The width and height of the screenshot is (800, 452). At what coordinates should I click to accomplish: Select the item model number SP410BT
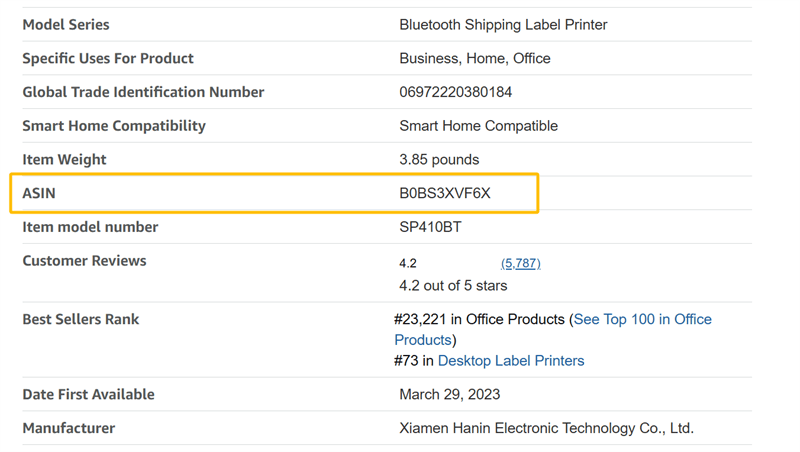(x=430, y=227)
